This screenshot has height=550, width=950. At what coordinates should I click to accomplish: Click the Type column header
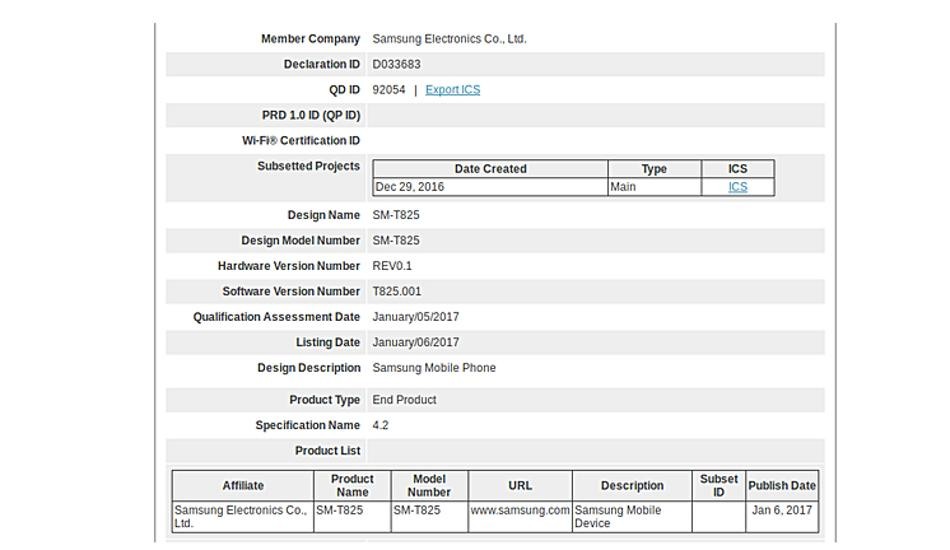pos(654,169)
